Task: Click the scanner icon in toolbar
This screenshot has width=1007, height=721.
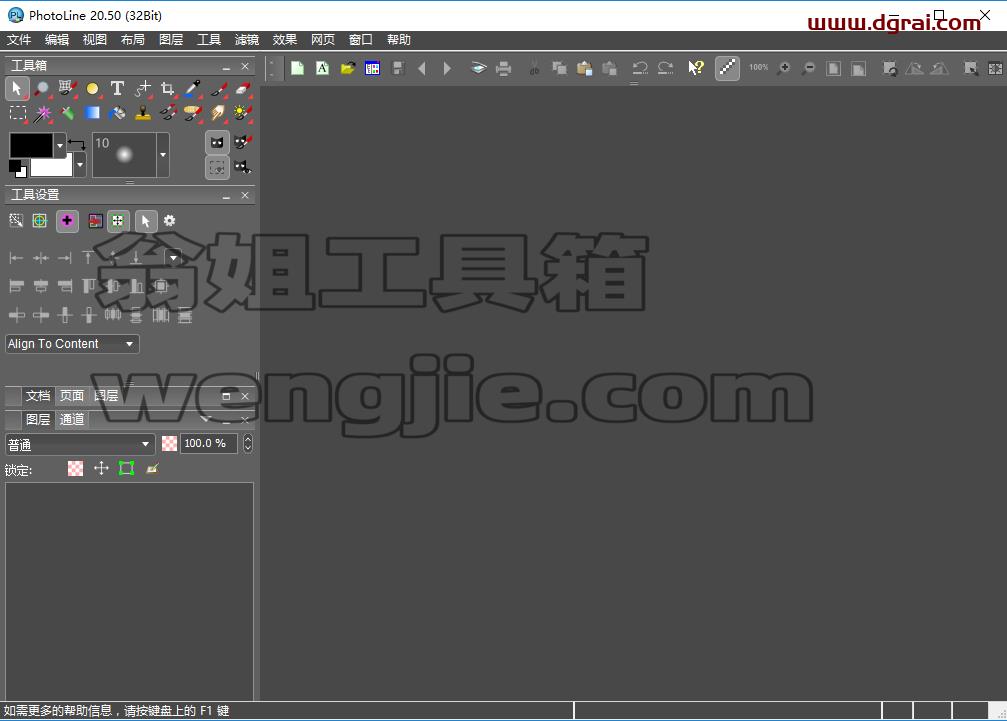Action: [478, 67]
